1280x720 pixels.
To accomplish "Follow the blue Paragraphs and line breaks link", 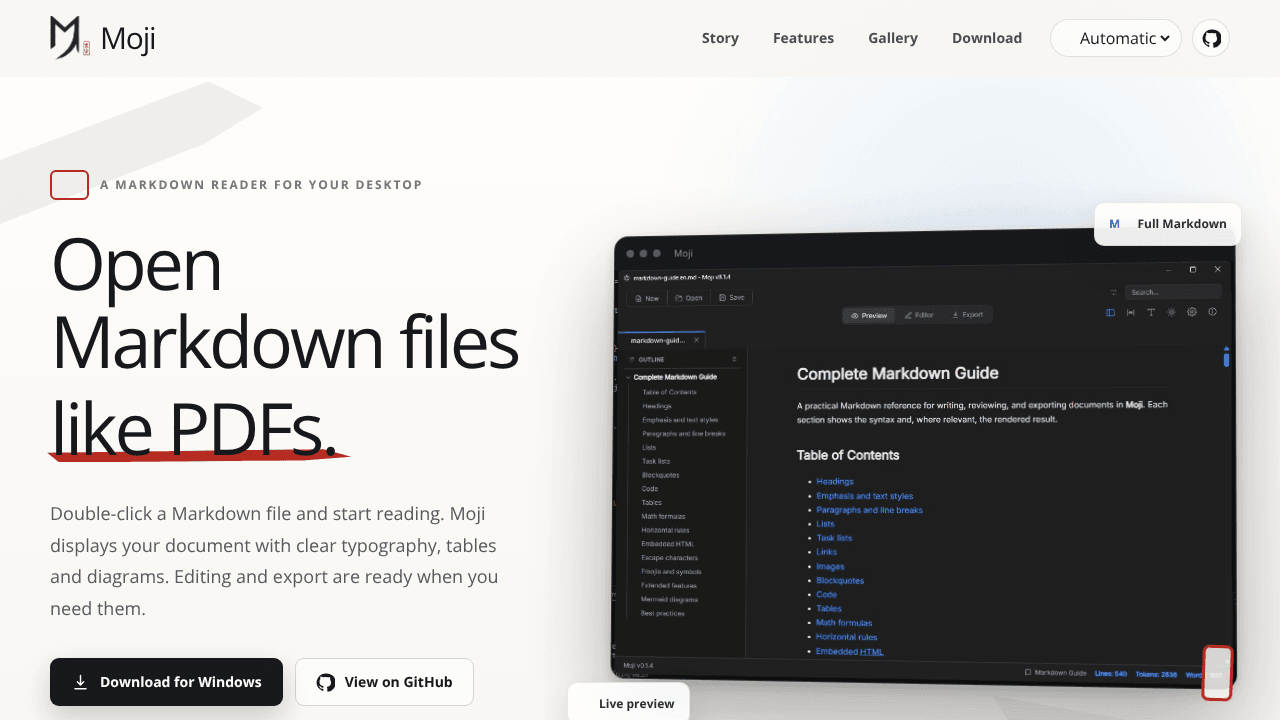I will tap(870, 510).
